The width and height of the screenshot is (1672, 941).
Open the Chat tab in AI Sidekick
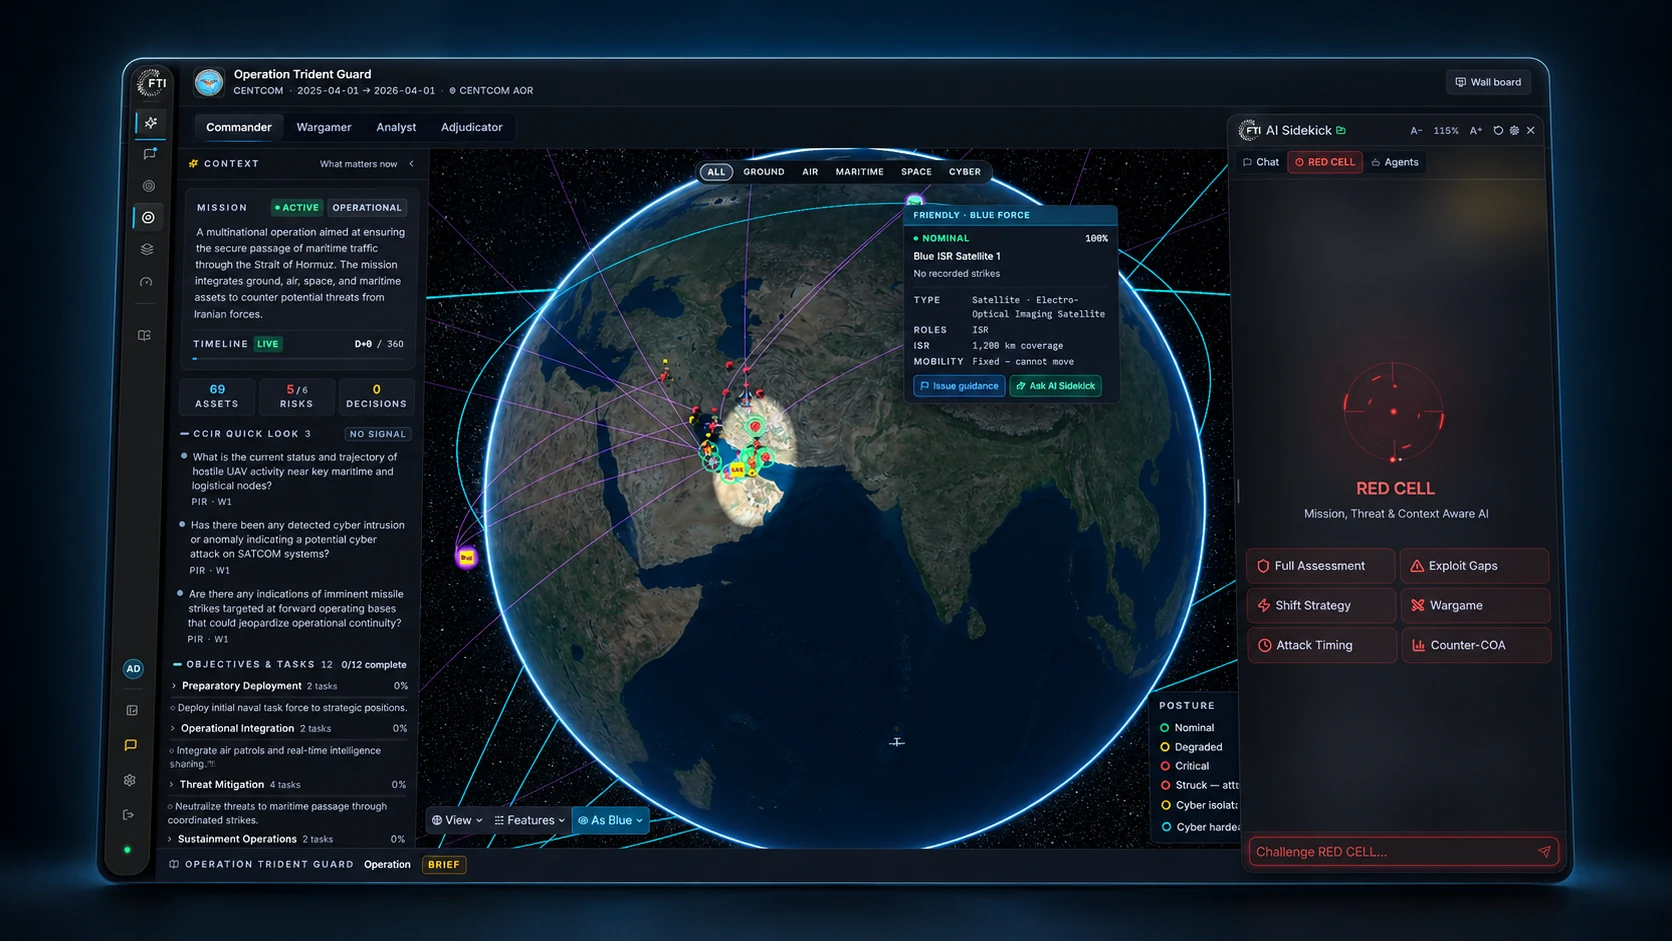point(1261,162)
